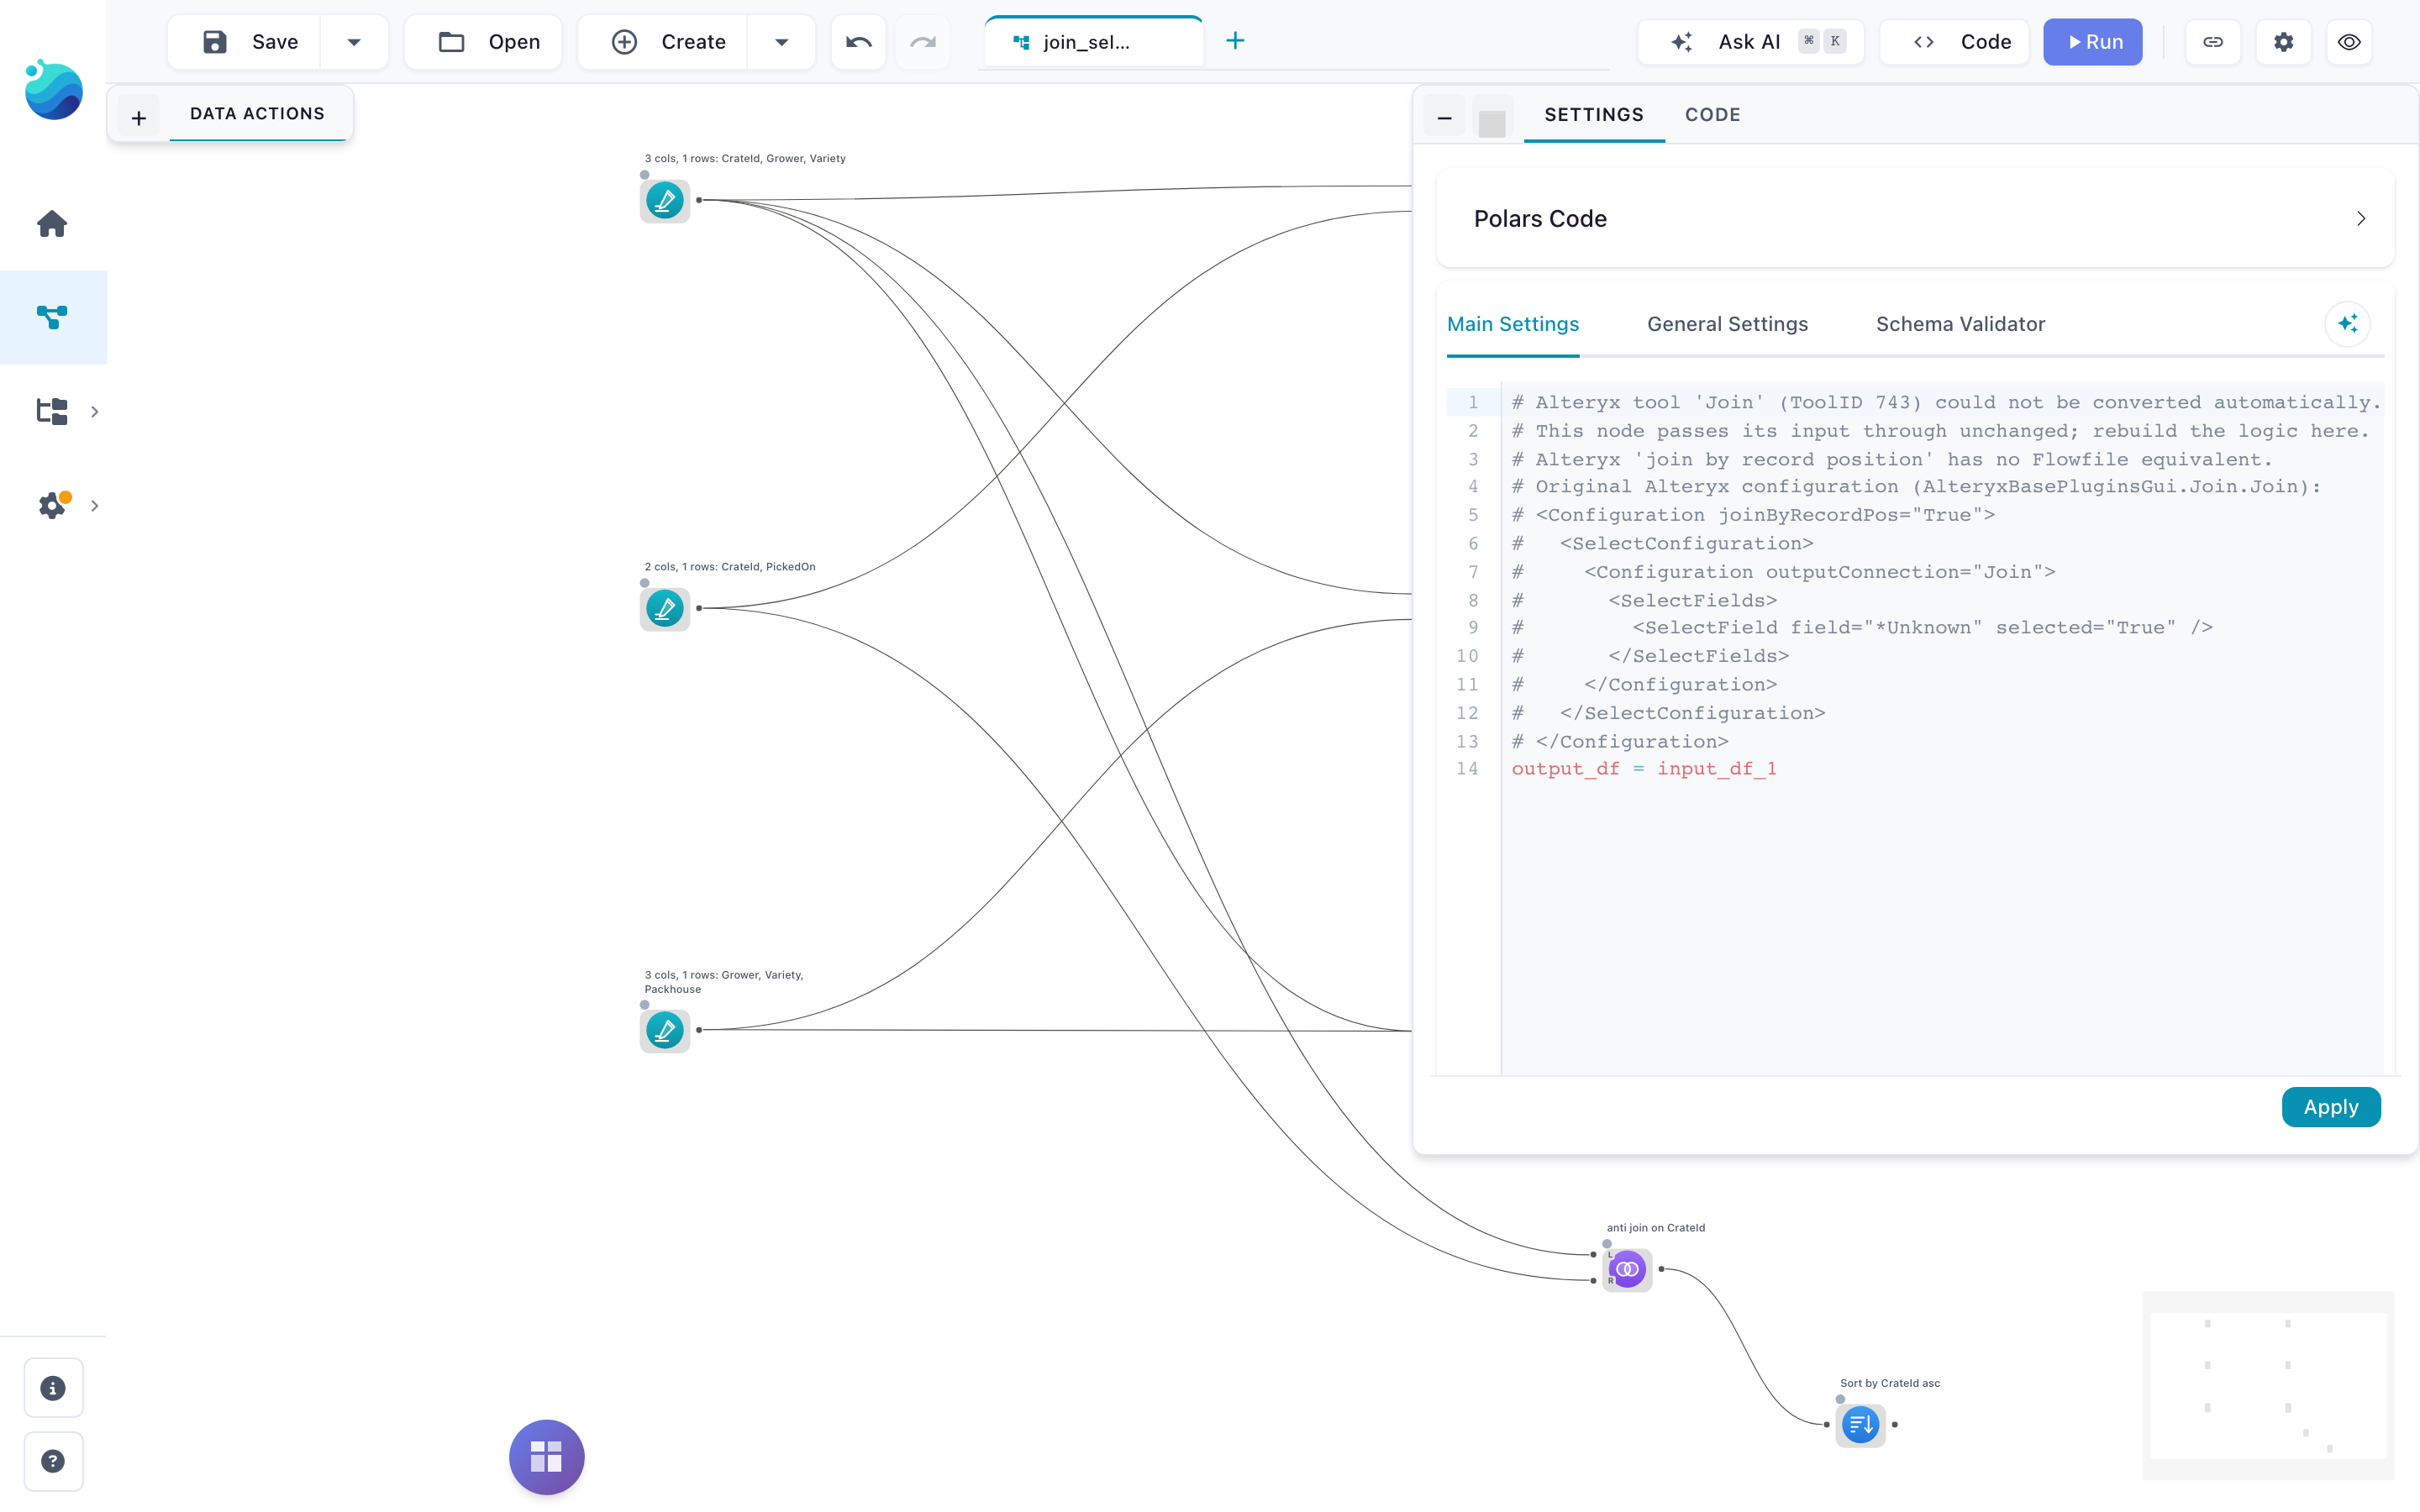Click the purple grid layout button
Viewport: 2420px width, 1512px height.
(x=546, y=1456)
